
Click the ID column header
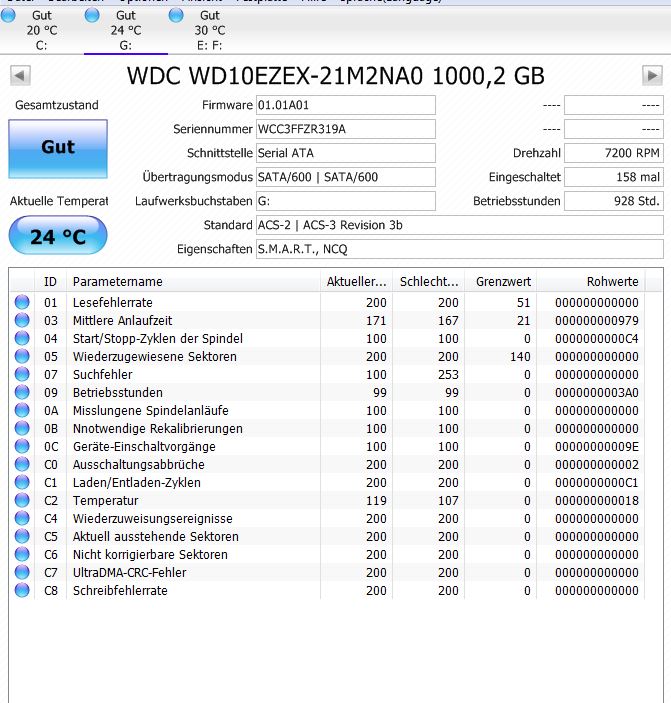click(50, 282)
